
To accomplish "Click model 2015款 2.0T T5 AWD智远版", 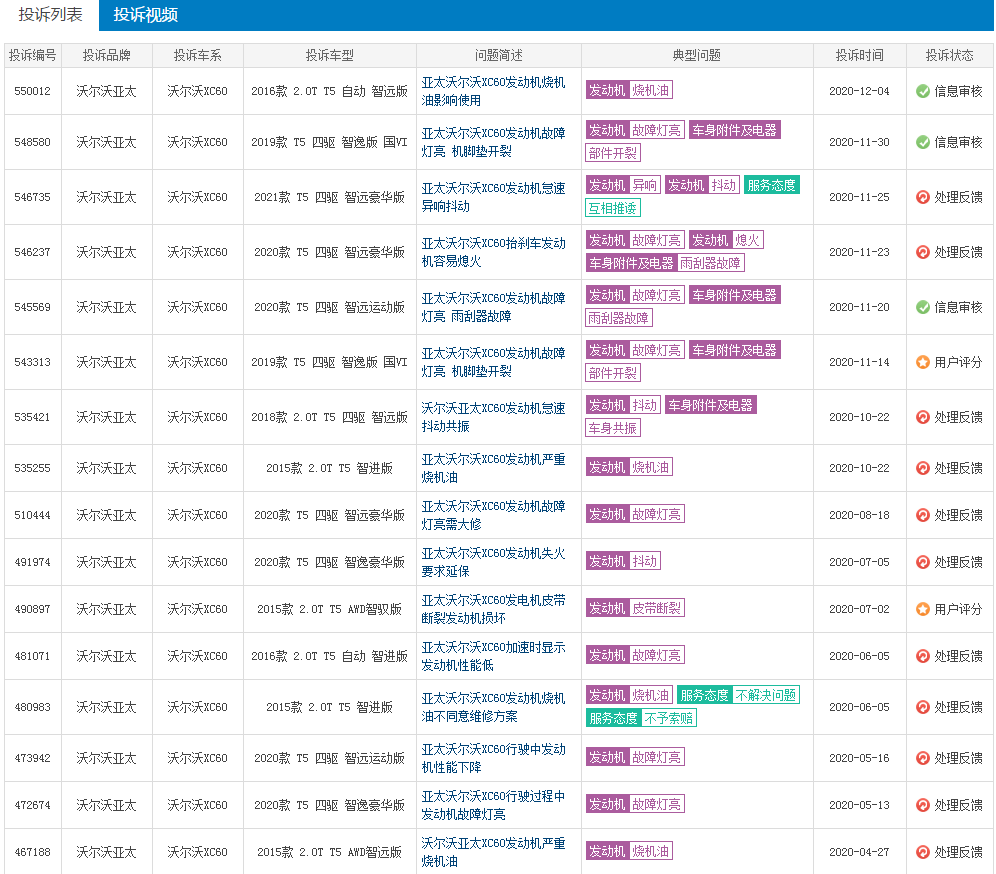I will [x=329, y=852].
